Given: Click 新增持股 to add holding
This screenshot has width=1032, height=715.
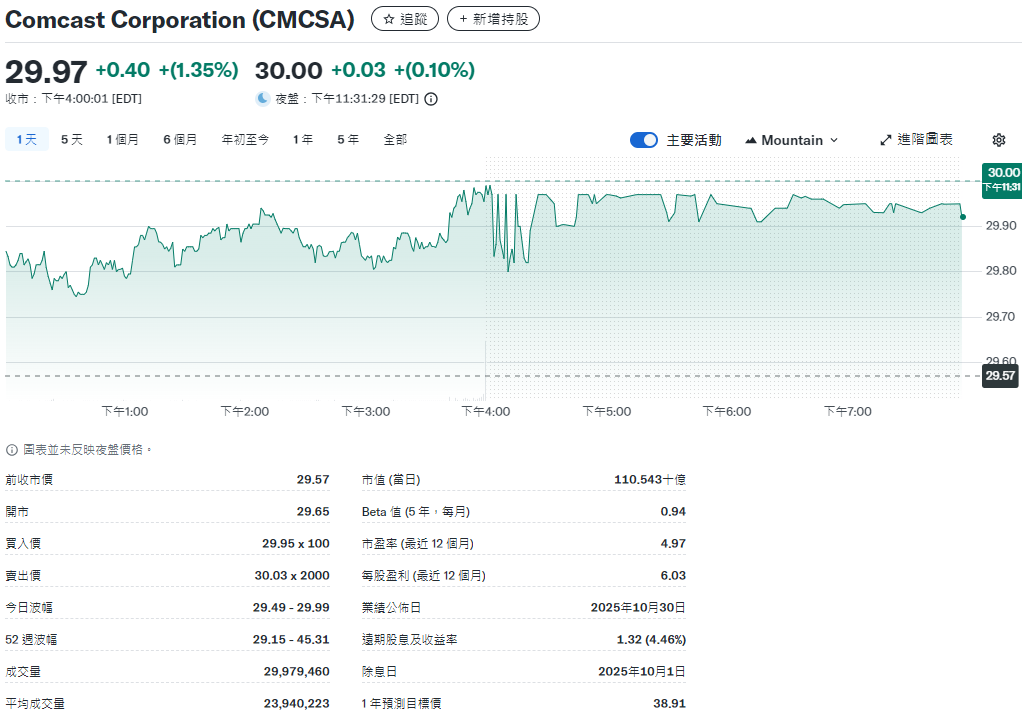Looking at the screenshot, I should [493, 19].
